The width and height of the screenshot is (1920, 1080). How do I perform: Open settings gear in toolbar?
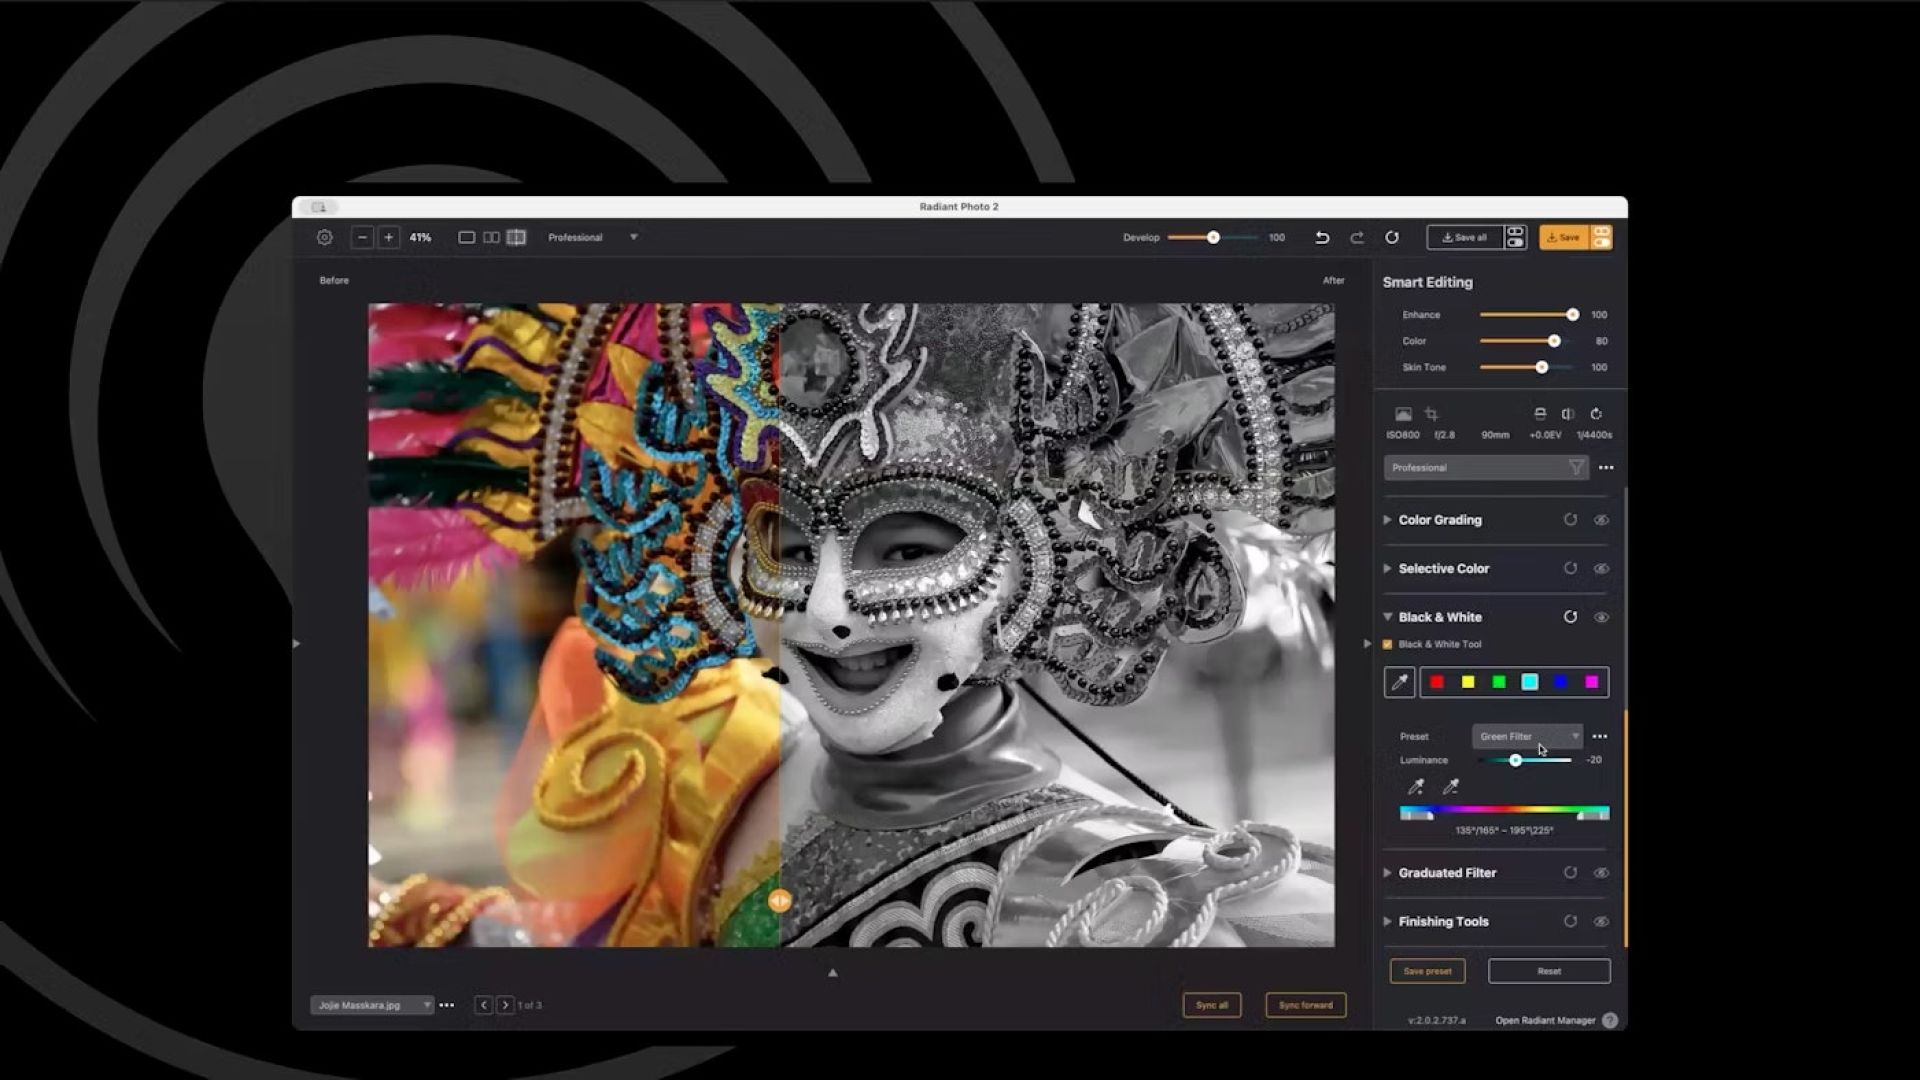325,238
